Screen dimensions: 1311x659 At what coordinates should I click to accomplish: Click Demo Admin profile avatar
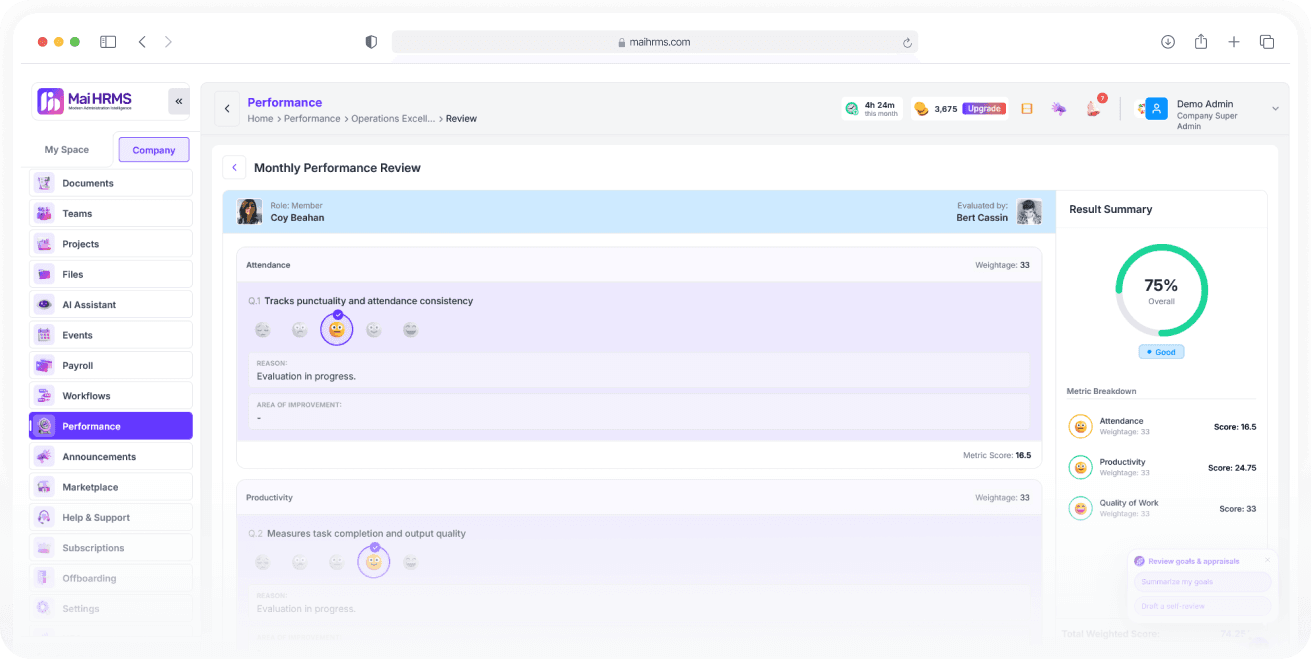(x=1157, y=109)
